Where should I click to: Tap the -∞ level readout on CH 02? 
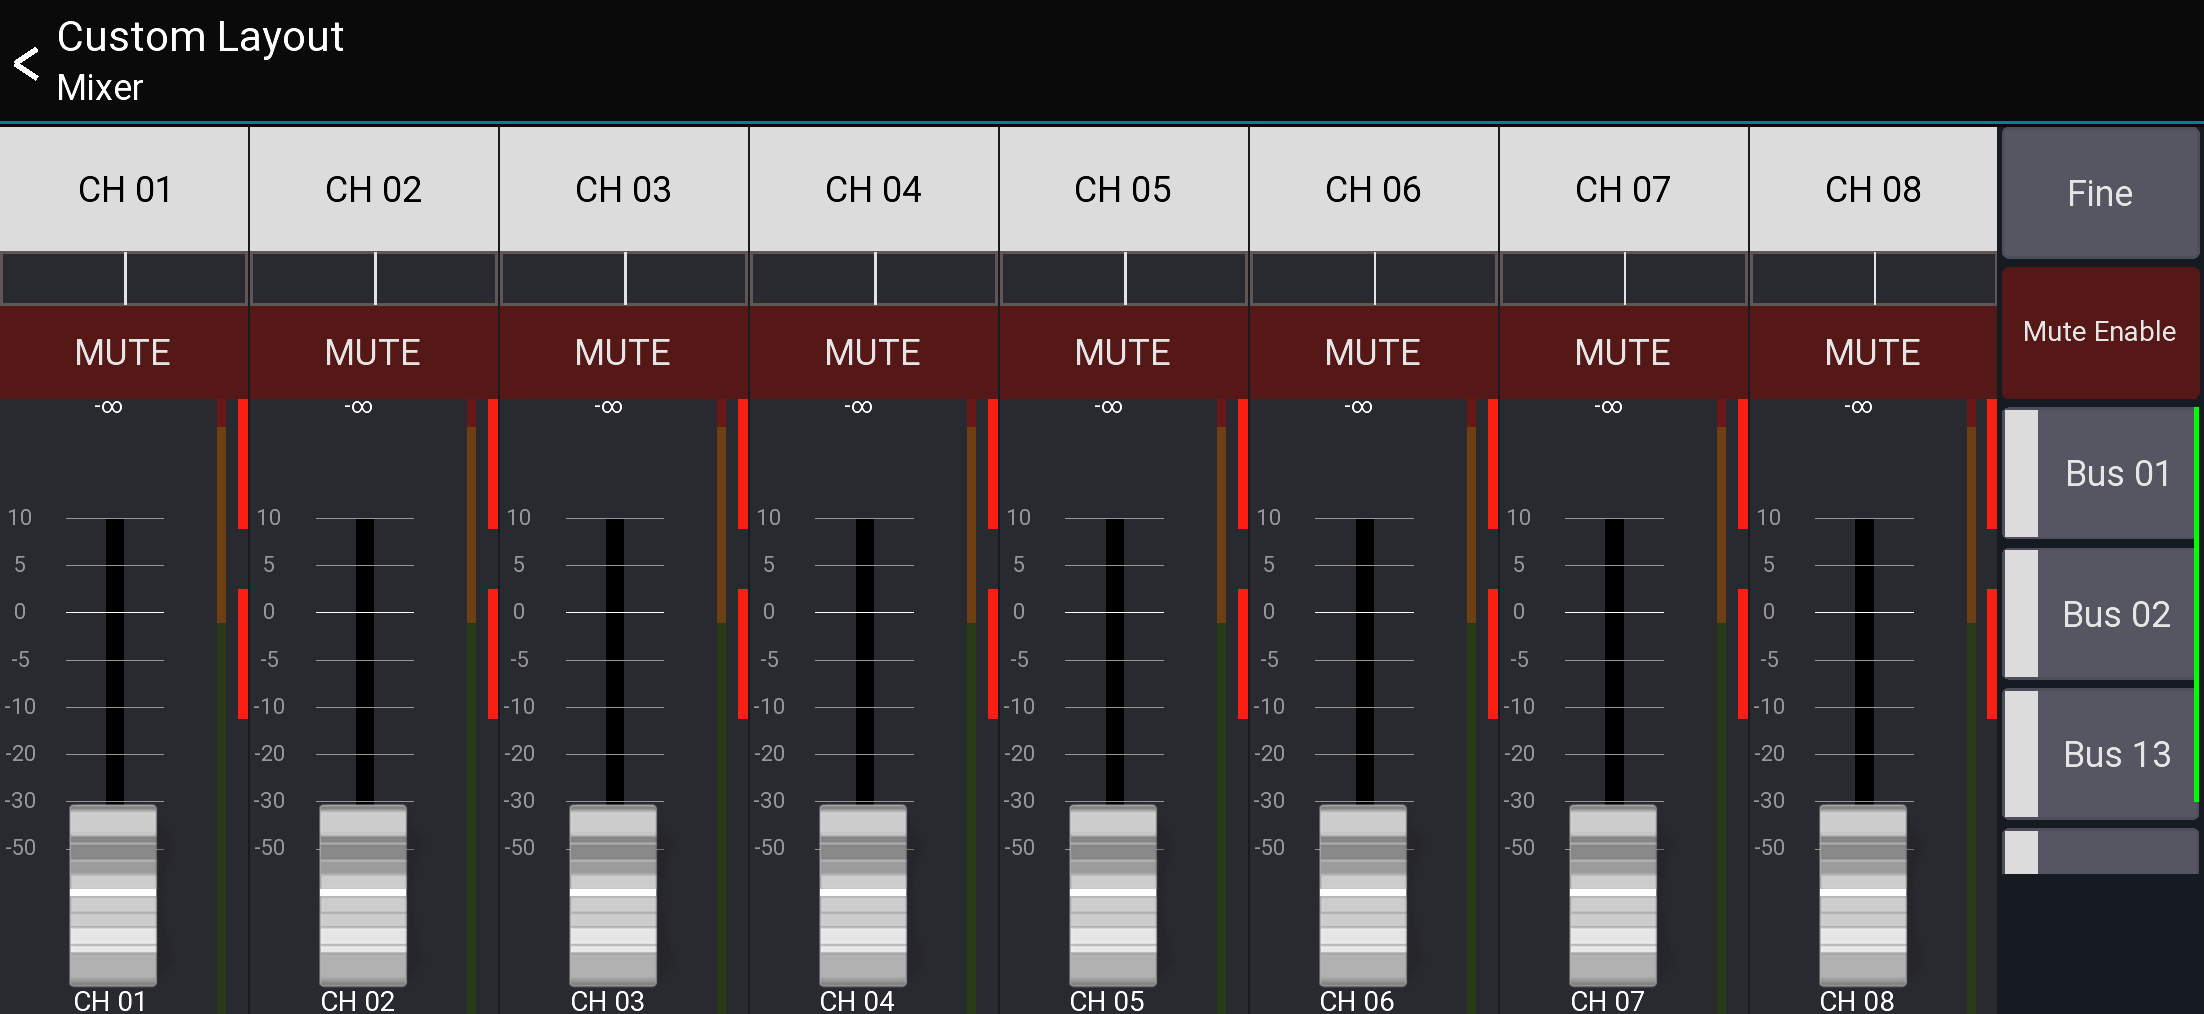(359, 406)
